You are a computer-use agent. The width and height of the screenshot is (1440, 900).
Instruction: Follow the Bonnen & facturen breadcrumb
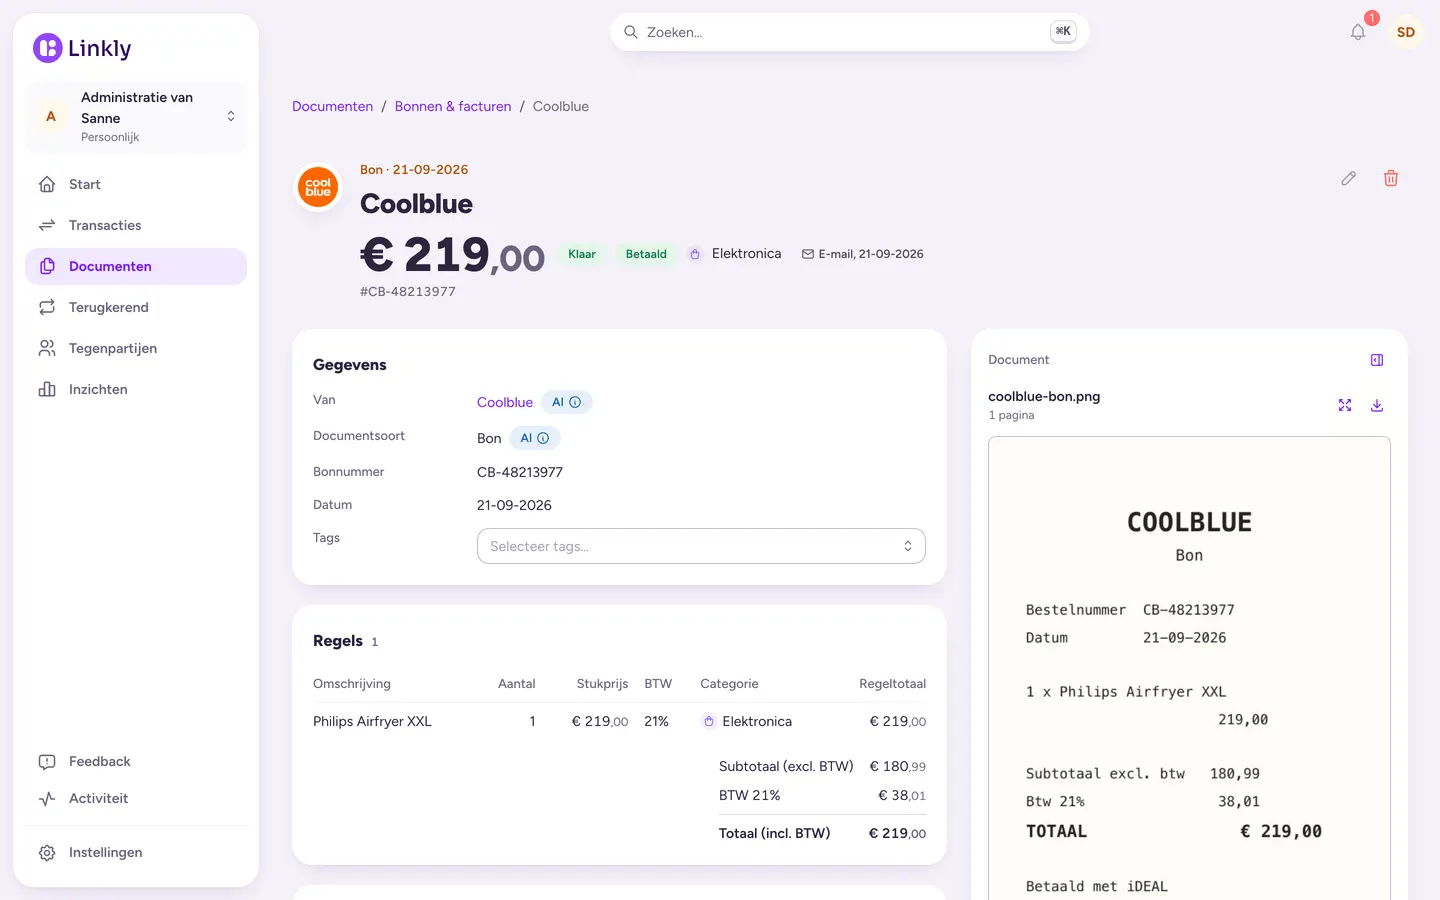[453, 106]
